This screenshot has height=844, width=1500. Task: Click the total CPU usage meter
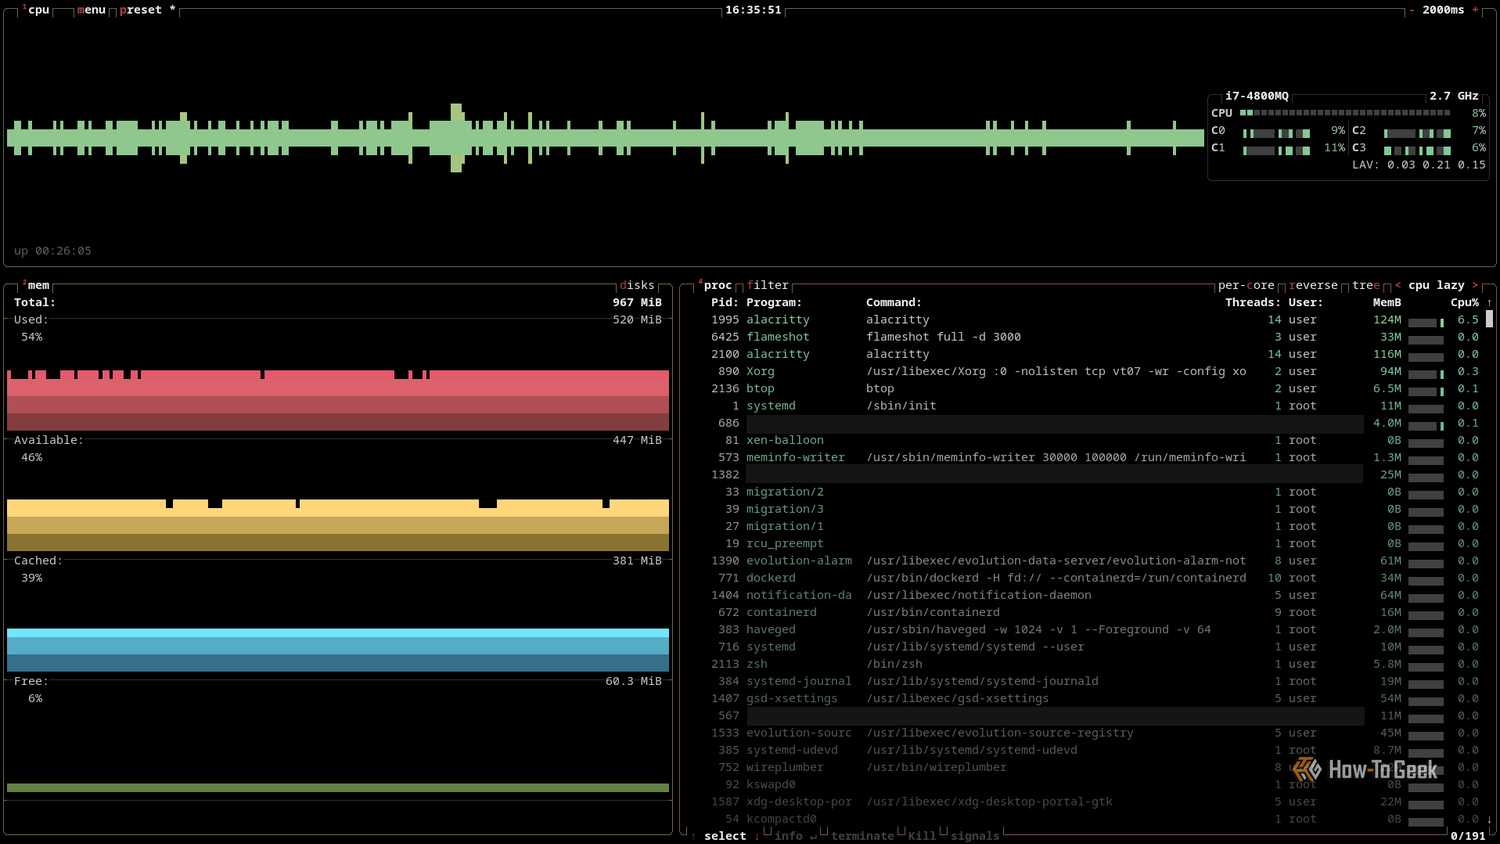click(x=1345, y=113)
